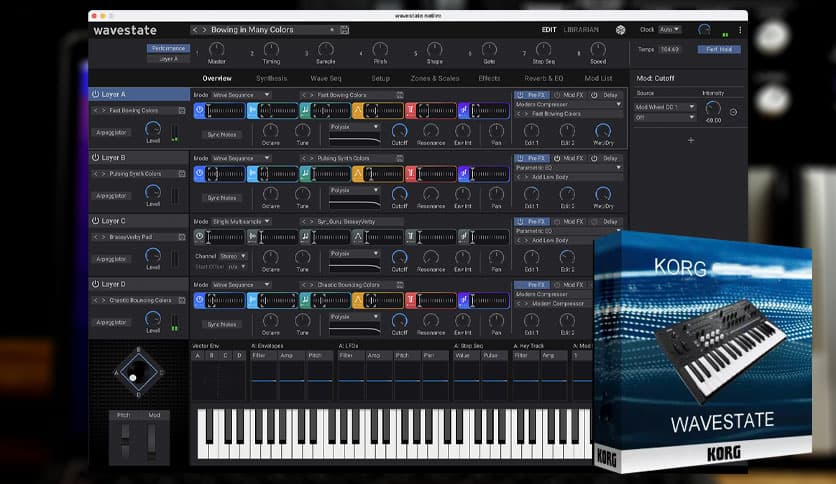Add a modulation with the plus icon

(691, 140)
